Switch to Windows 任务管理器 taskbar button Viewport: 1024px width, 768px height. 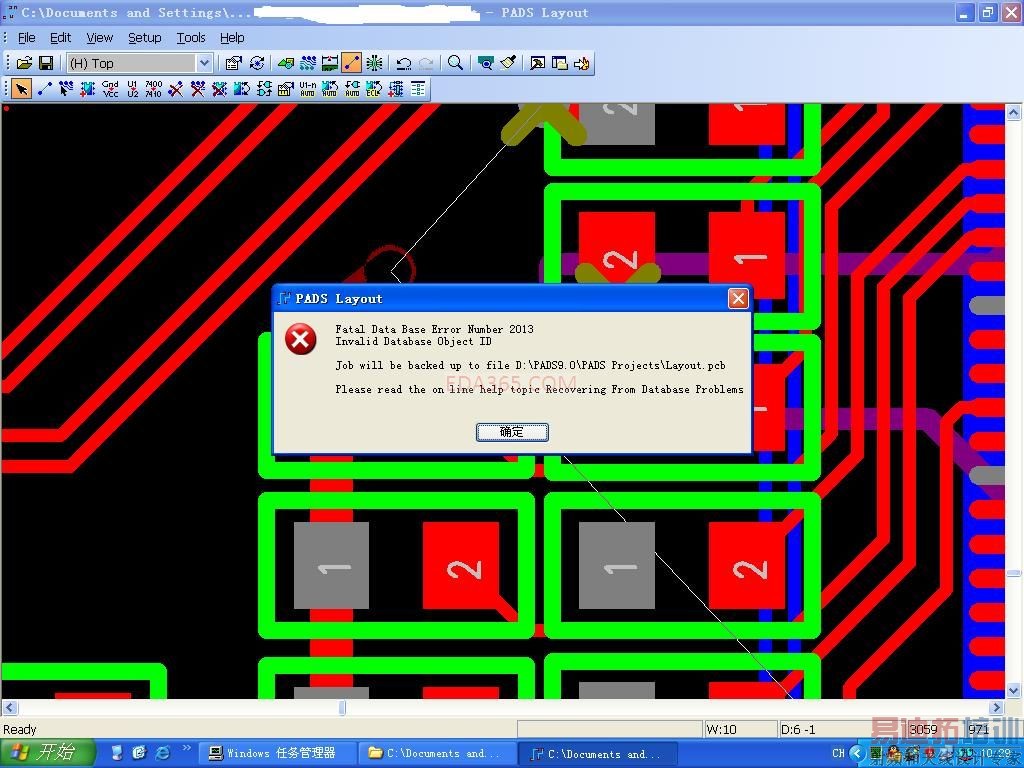click(x=277, y=754)
